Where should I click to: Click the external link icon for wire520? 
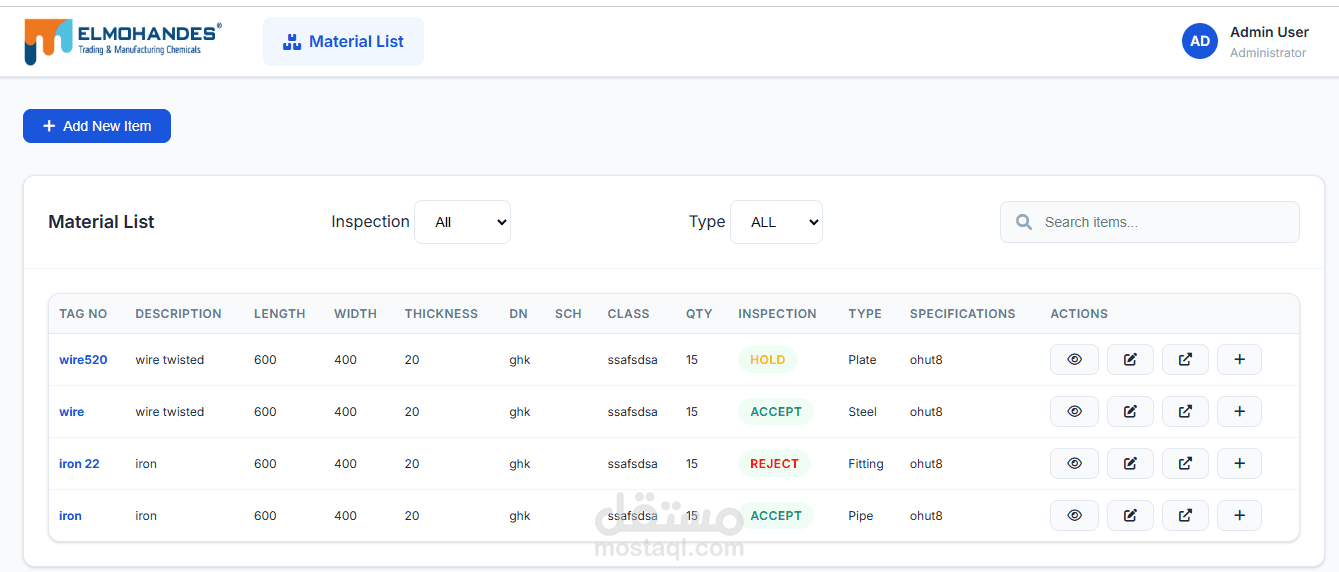[1185, 359]
